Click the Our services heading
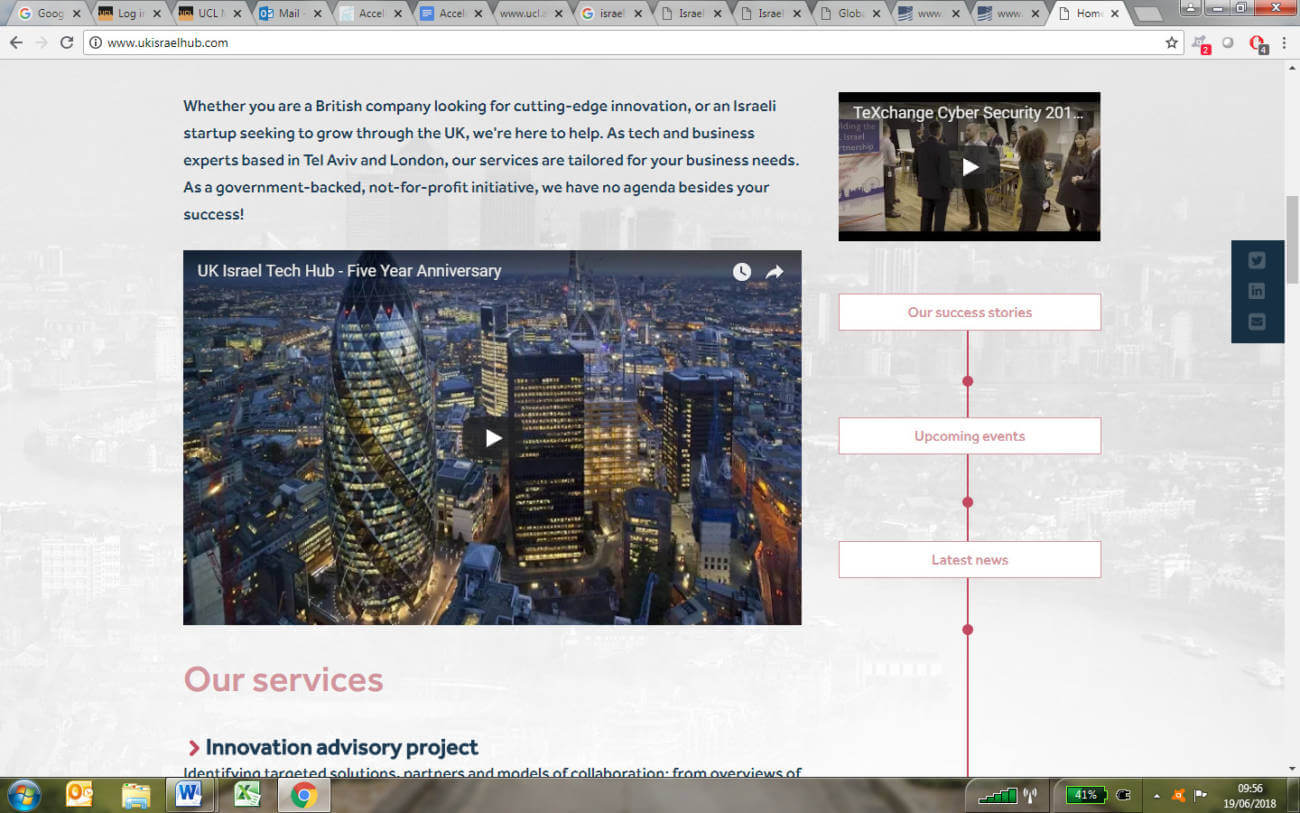 (283, 679)
